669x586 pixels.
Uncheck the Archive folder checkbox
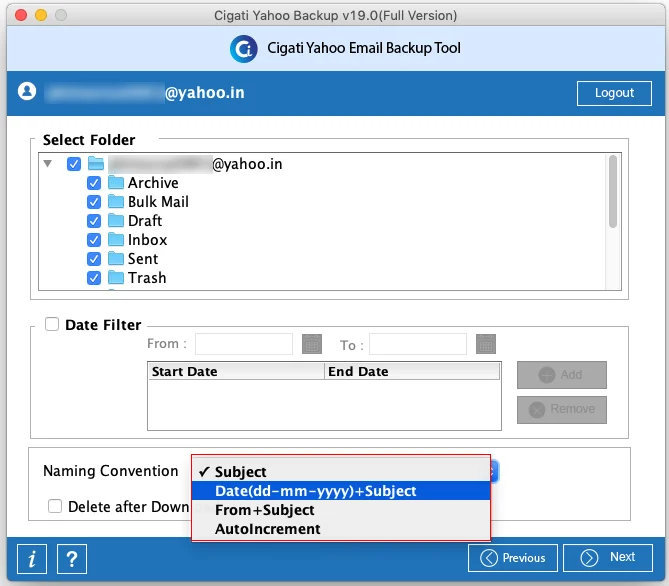click(x=94, y=183)
